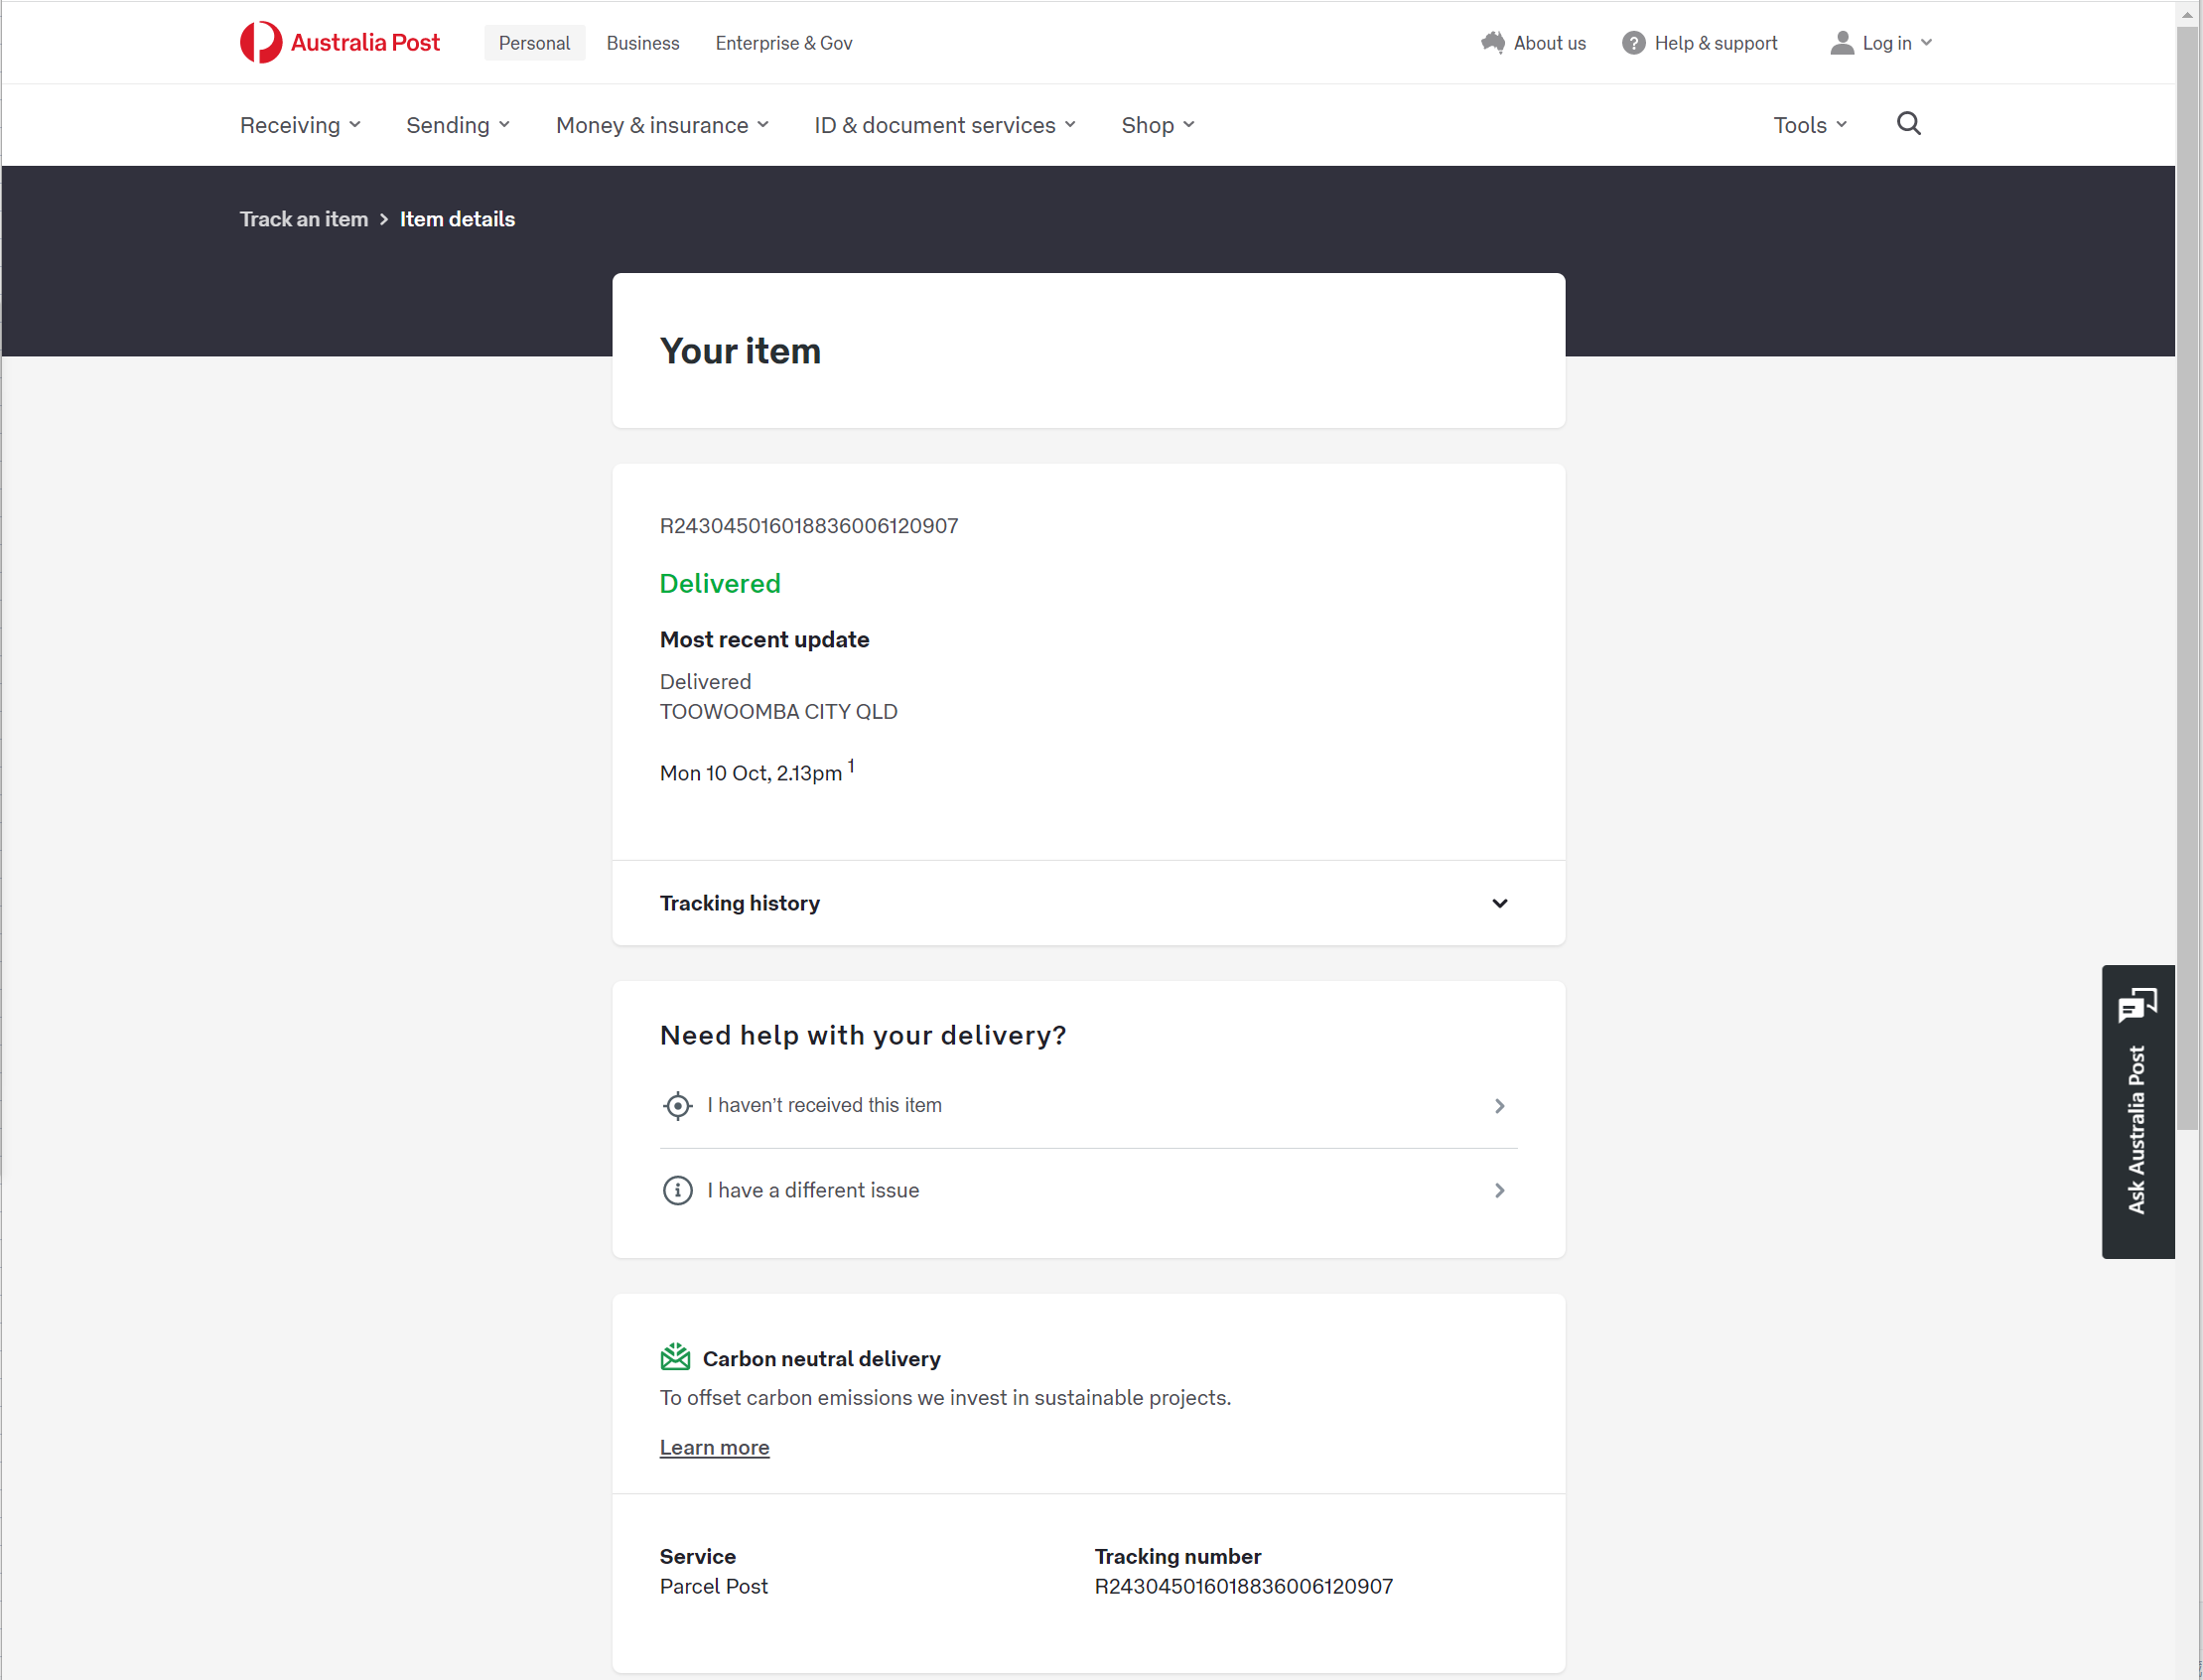Open the Tools dropdown menu
Image resolution: width=2203 pixels, height=1680 pixels.
point(1810,125)
